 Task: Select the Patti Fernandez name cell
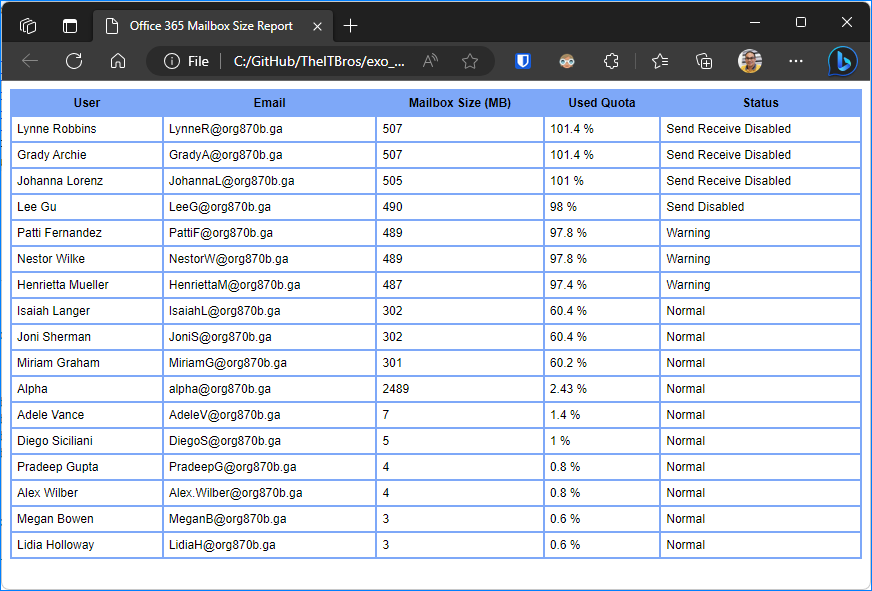[x=87, y=233]
